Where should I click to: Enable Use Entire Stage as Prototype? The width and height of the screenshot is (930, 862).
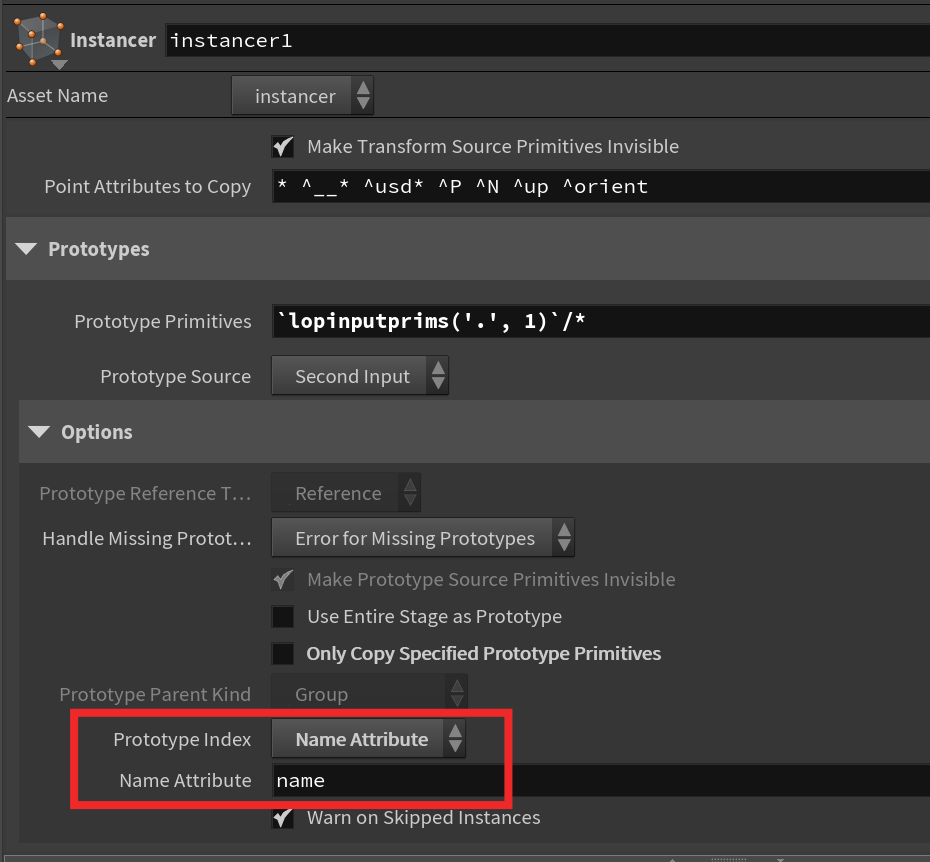coord(283,616)
